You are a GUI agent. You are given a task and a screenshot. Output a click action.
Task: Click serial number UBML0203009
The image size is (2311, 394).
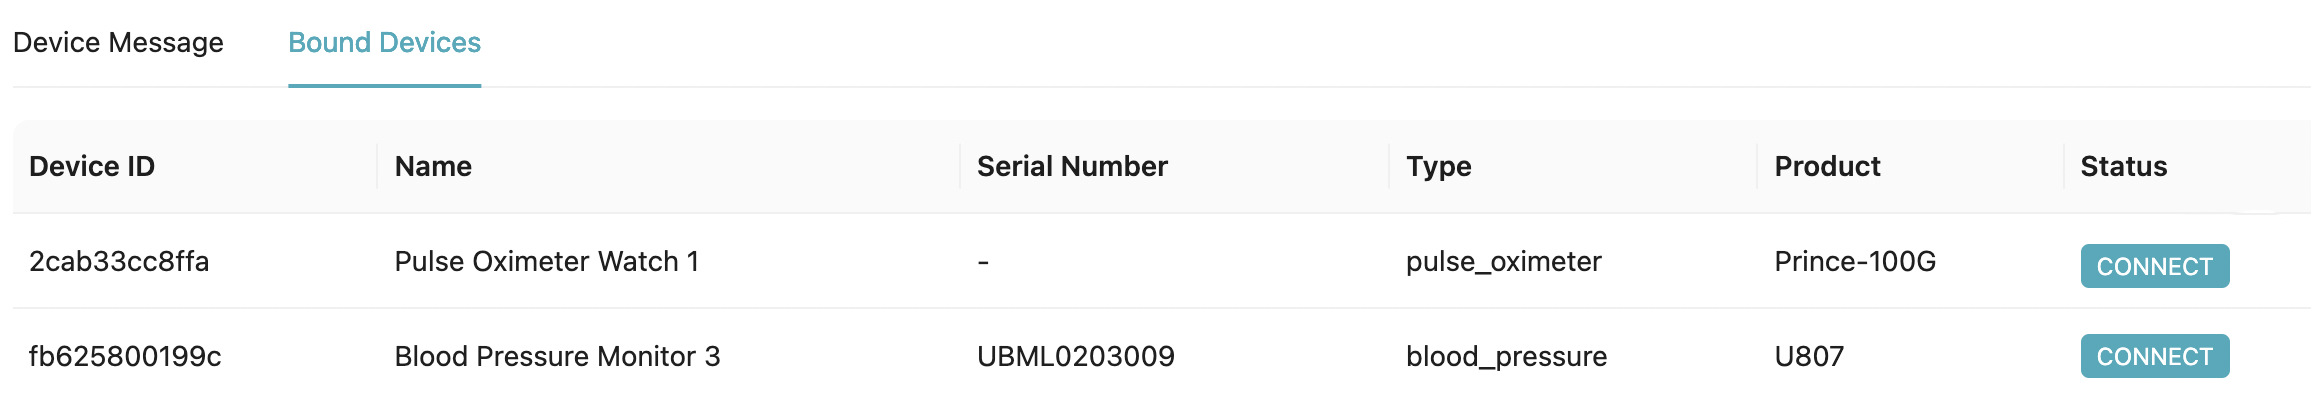(1075, 356)
